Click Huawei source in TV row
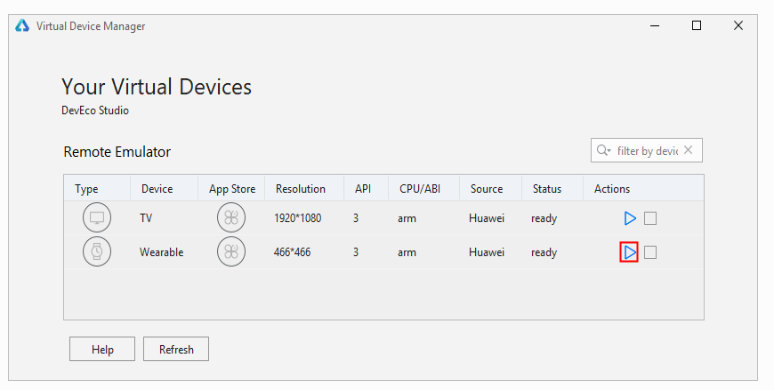This screenshot has height=390, width=774. [x=487, y=218]
